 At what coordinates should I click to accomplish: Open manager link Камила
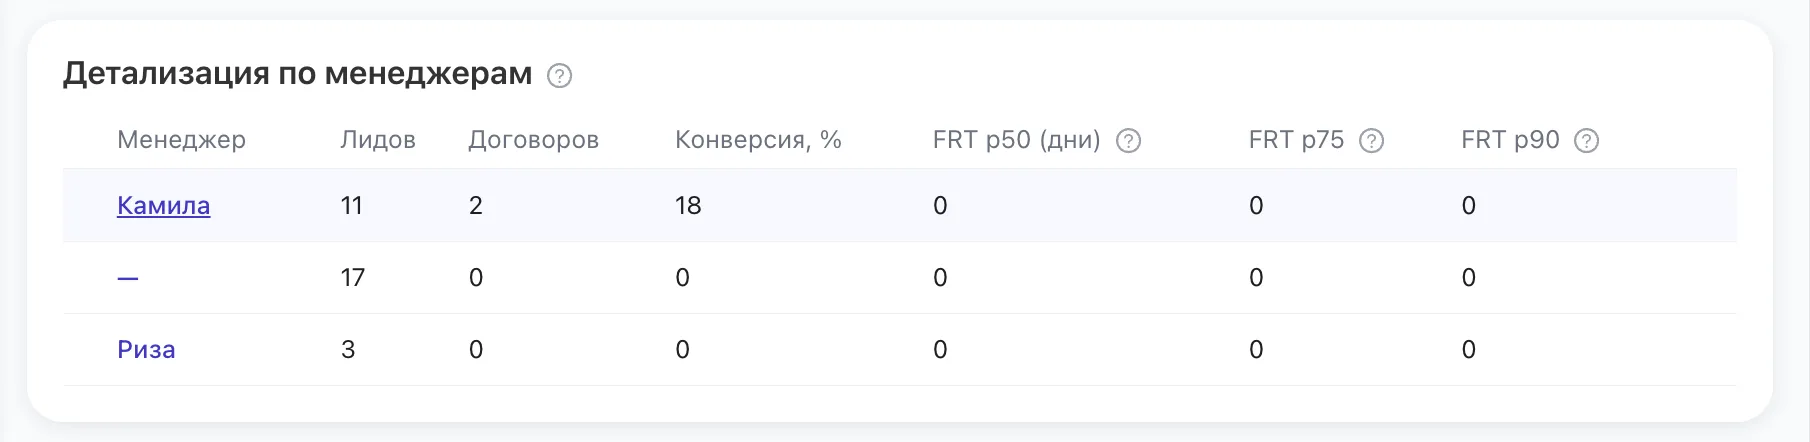click(x=164, y=206)
